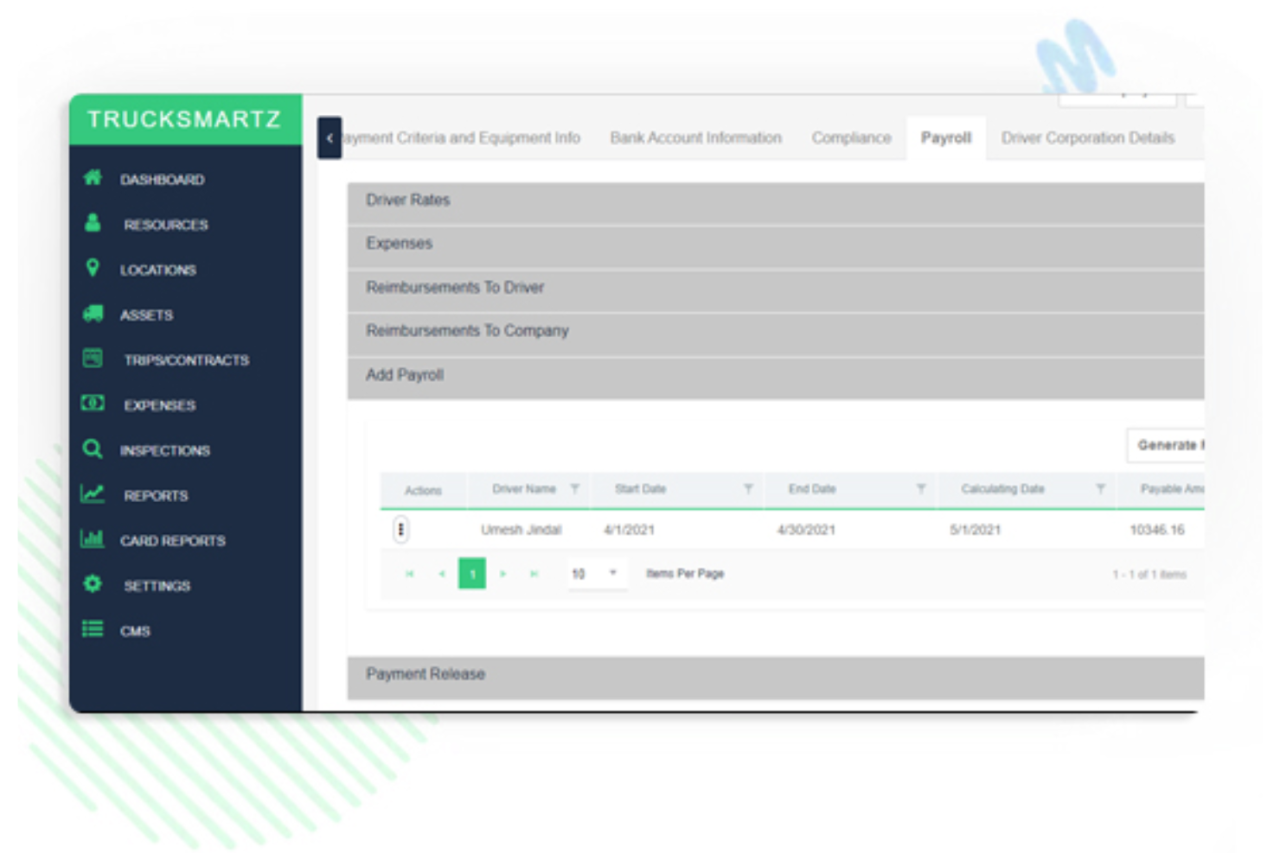Image resolution: width=1280 pixels, height=853 pixels.
Task: Click the Assets truck icon
Action: pyautogui.click(x=93, y=313)
